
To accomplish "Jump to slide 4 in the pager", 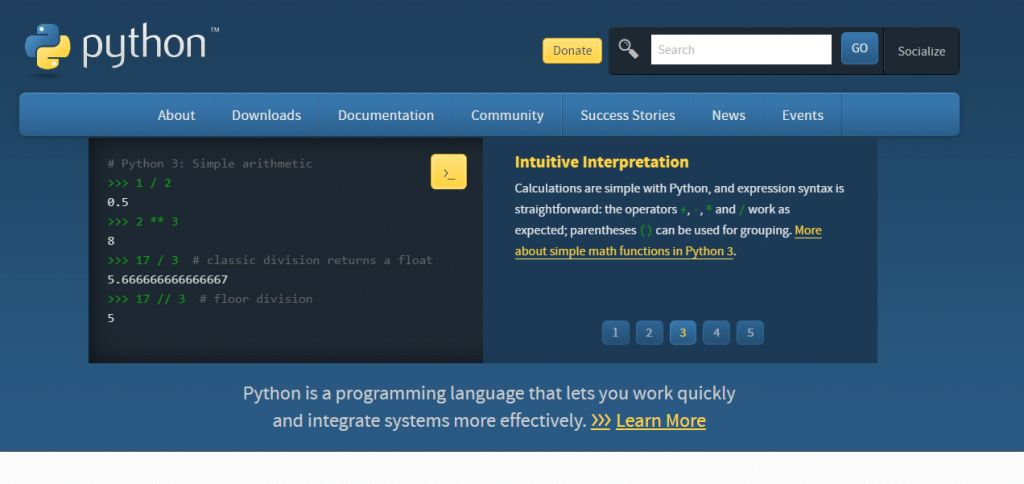I will [716, 332].
